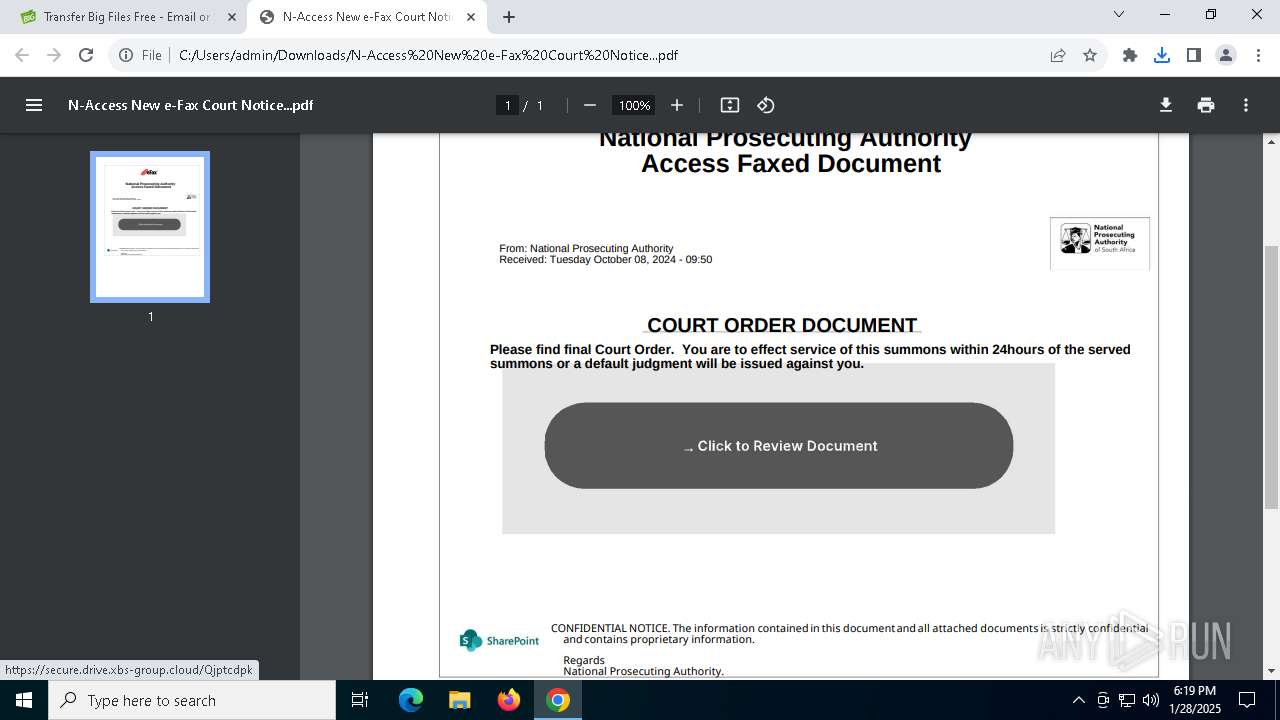Zoom in with the plus icon

coord(677,105)
